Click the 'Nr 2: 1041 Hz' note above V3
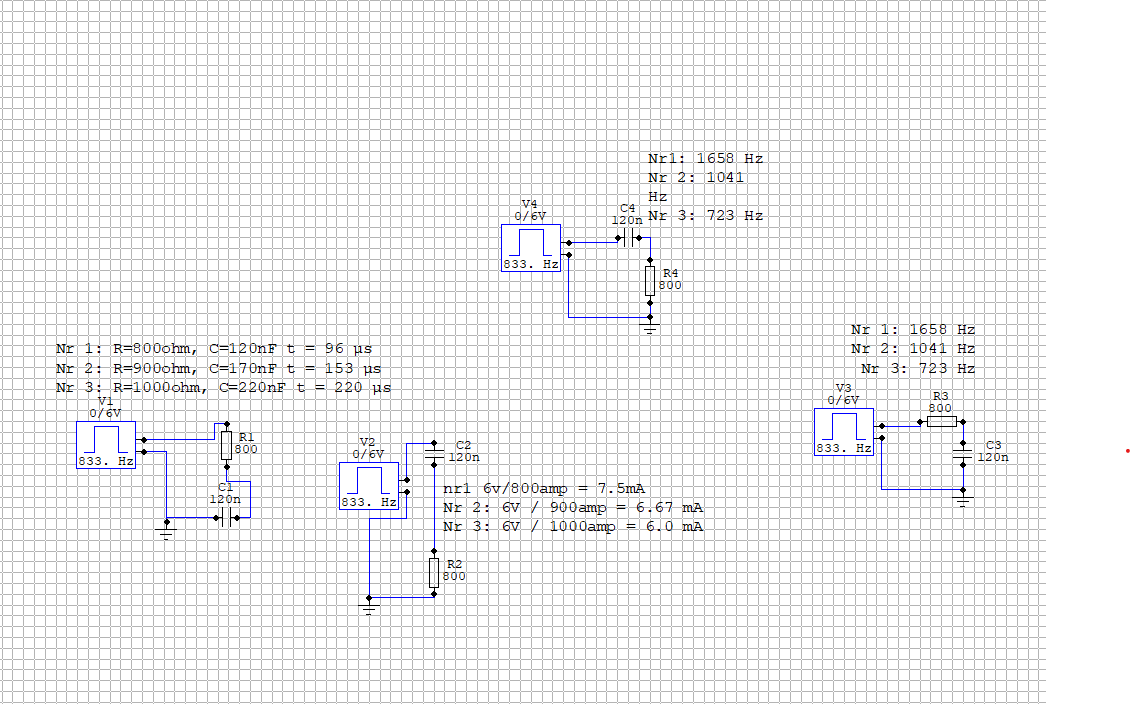Image resolution: width=1131 pixels, height=704 pixels. tap(913, 349)
